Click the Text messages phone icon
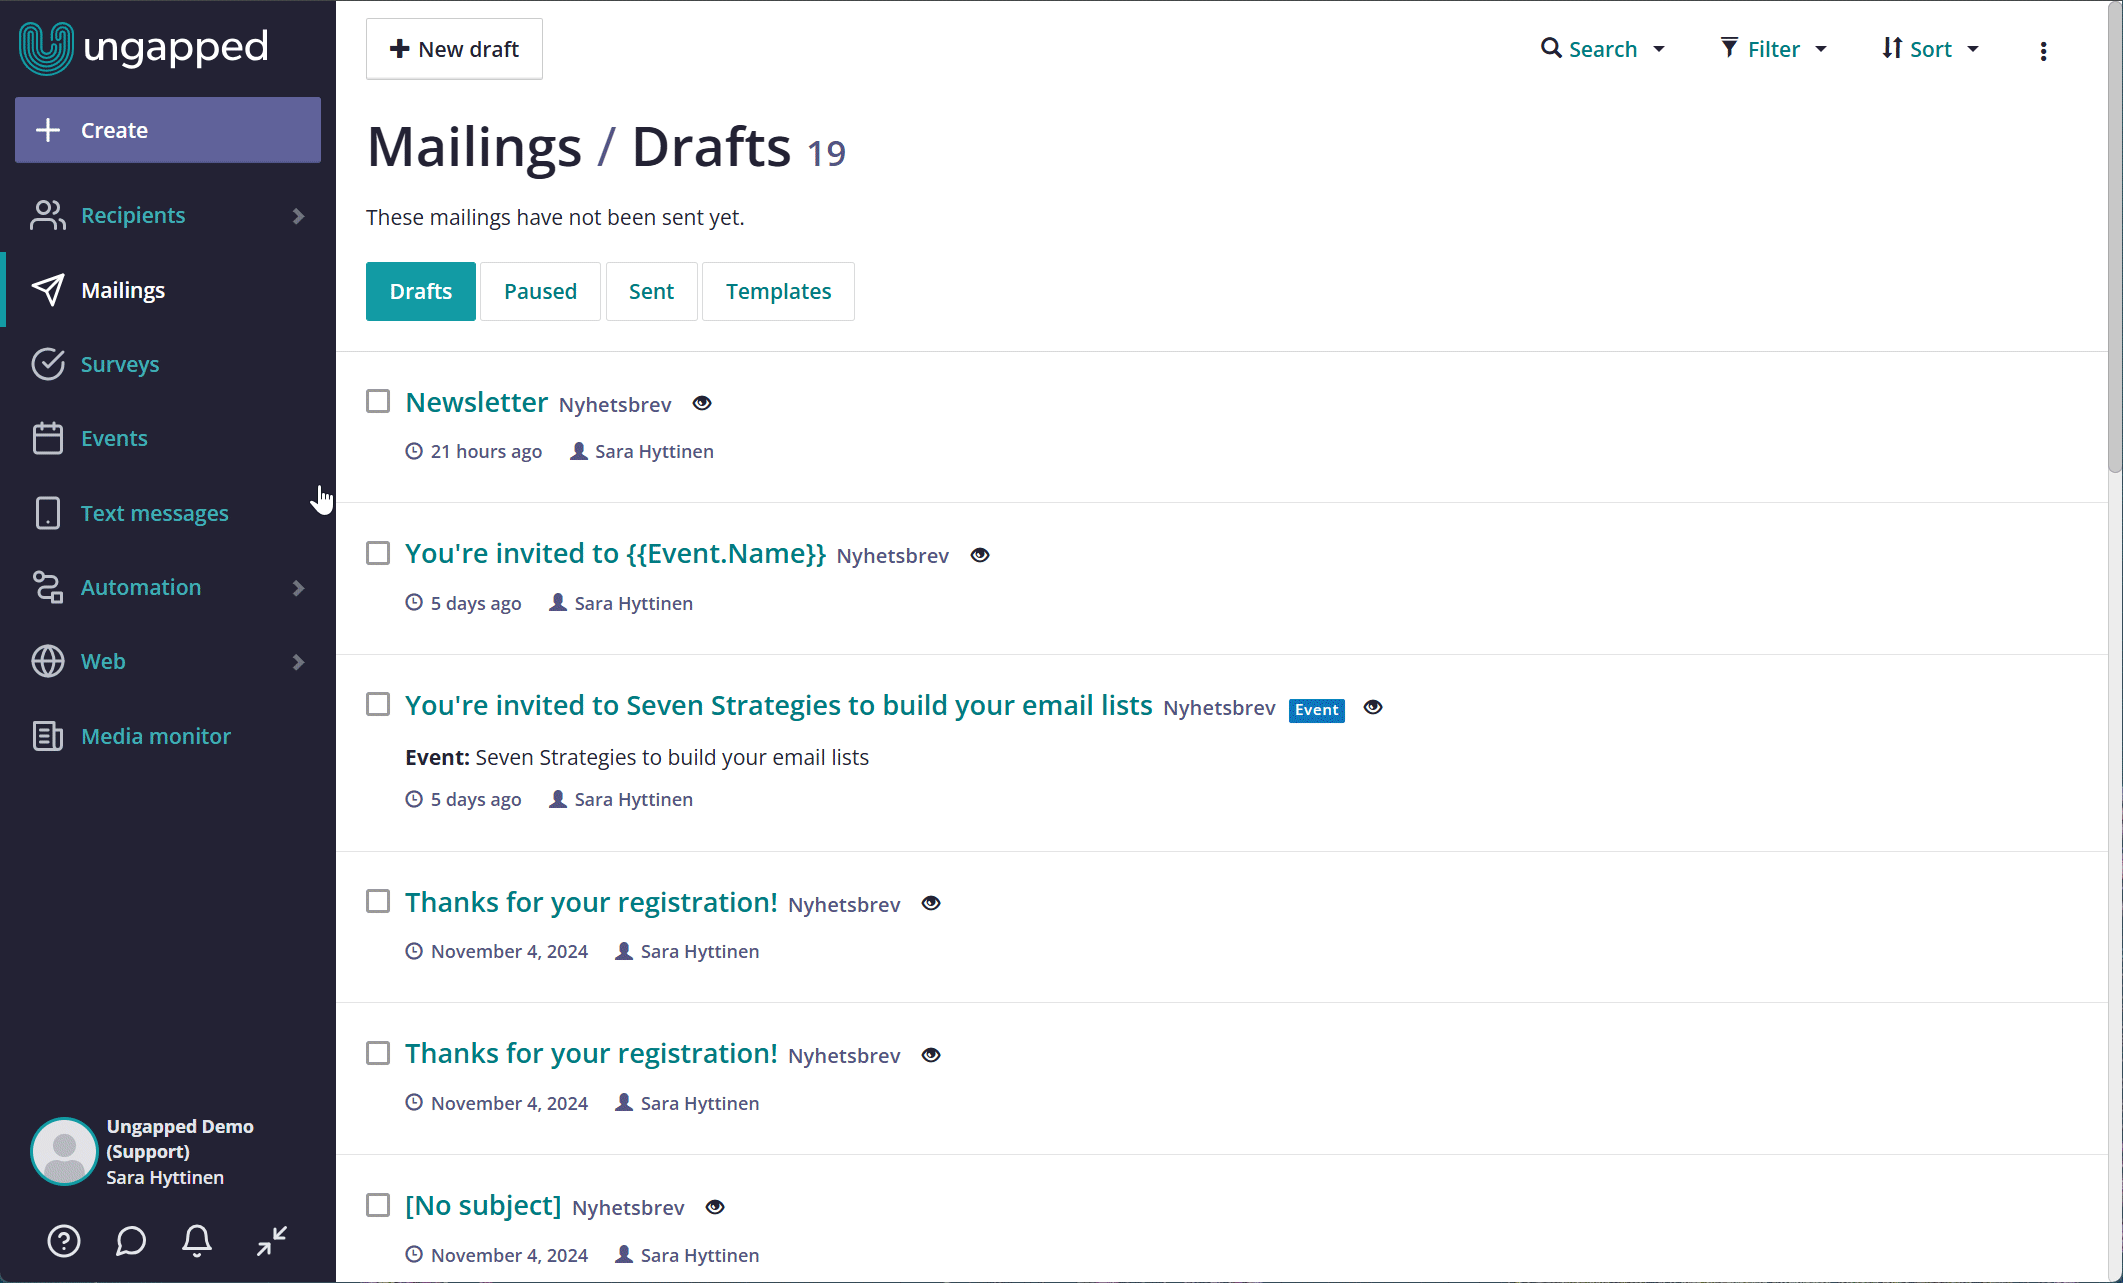The image size is (2123, 1283). click(48, 513)
